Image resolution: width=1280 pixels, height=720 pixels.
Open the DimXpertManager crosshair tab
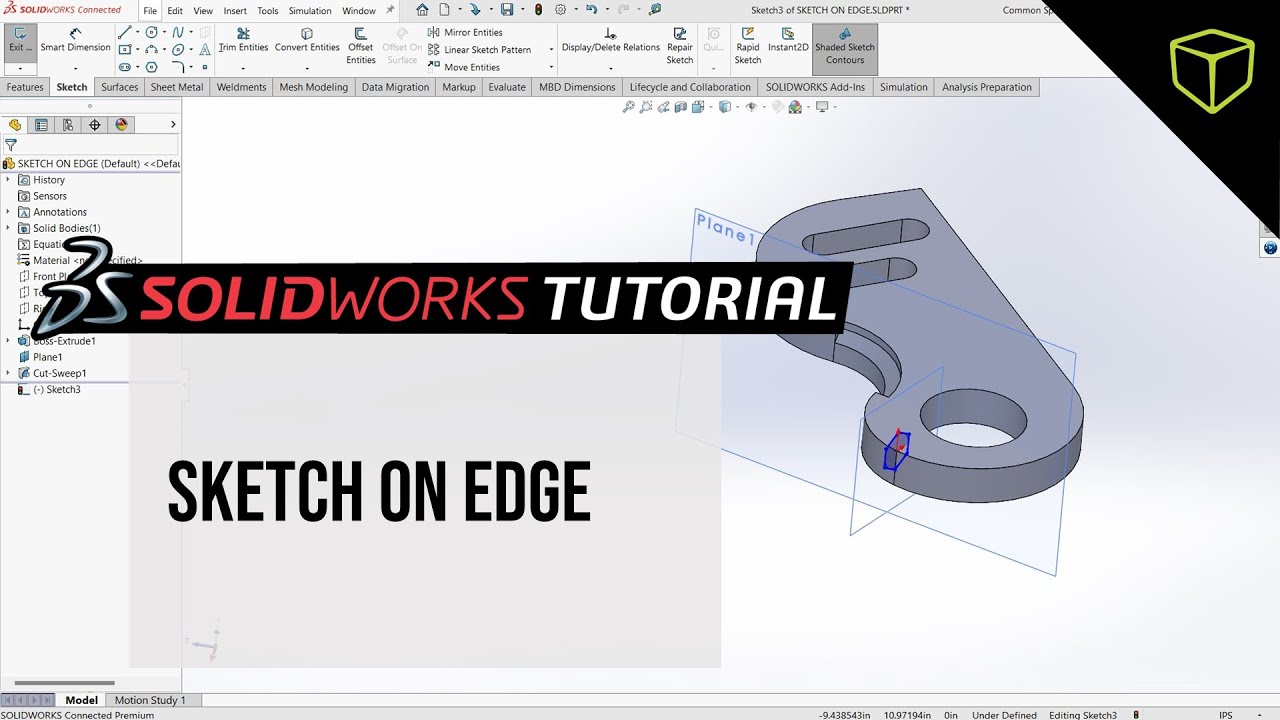point(95,125)
